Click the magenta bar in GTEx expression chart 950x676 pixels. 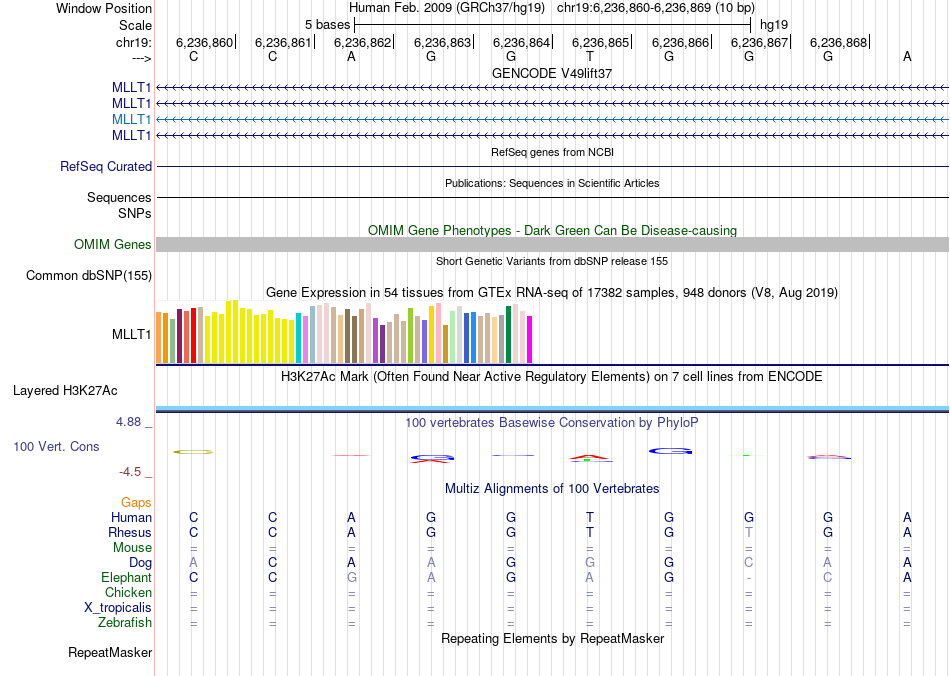tap(530, 339)
